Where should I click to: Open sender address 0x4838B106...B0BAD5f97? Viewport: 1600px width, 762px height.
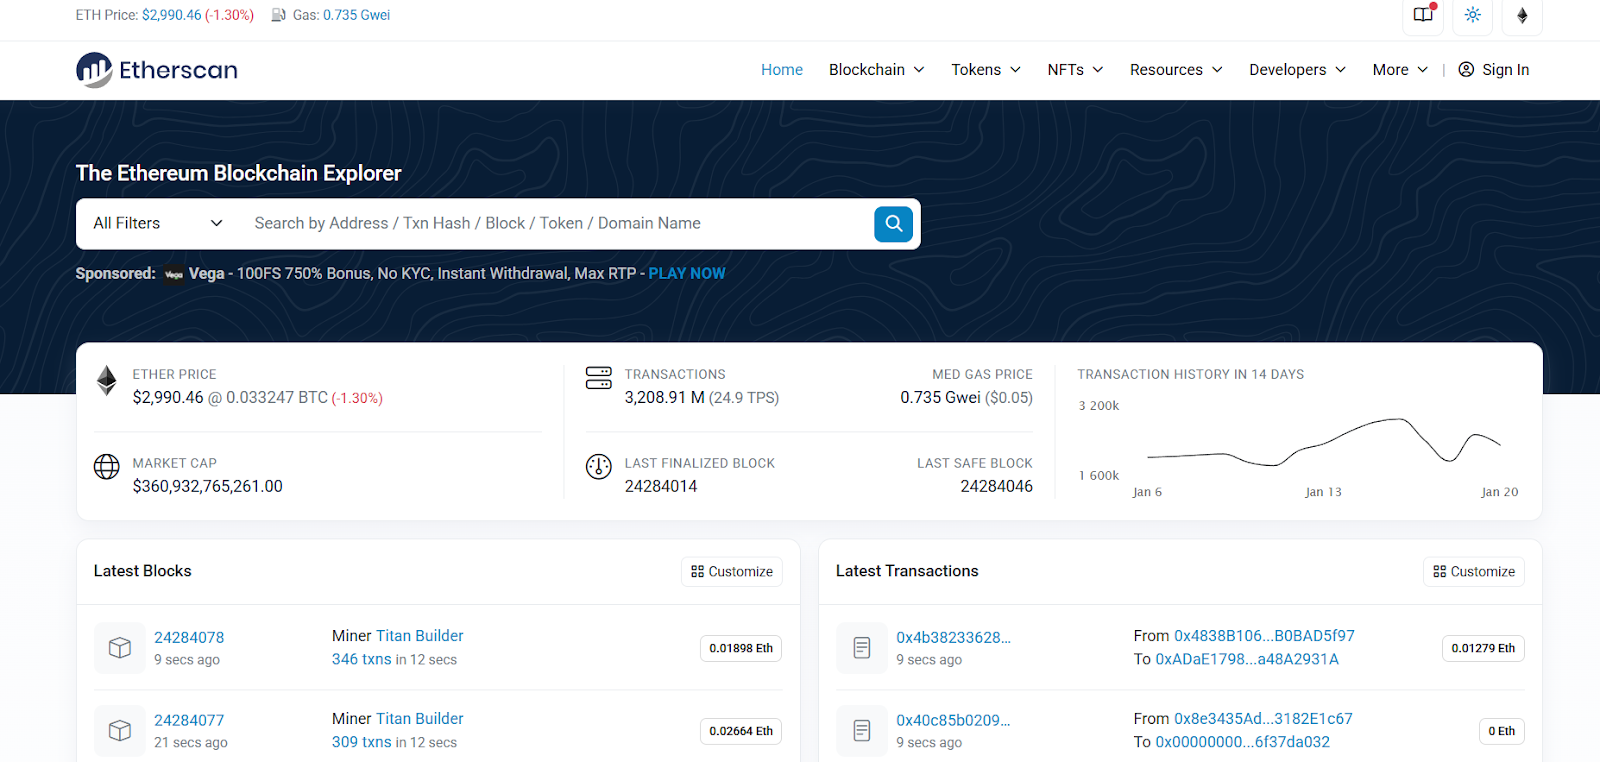(x=1264, y=636)
